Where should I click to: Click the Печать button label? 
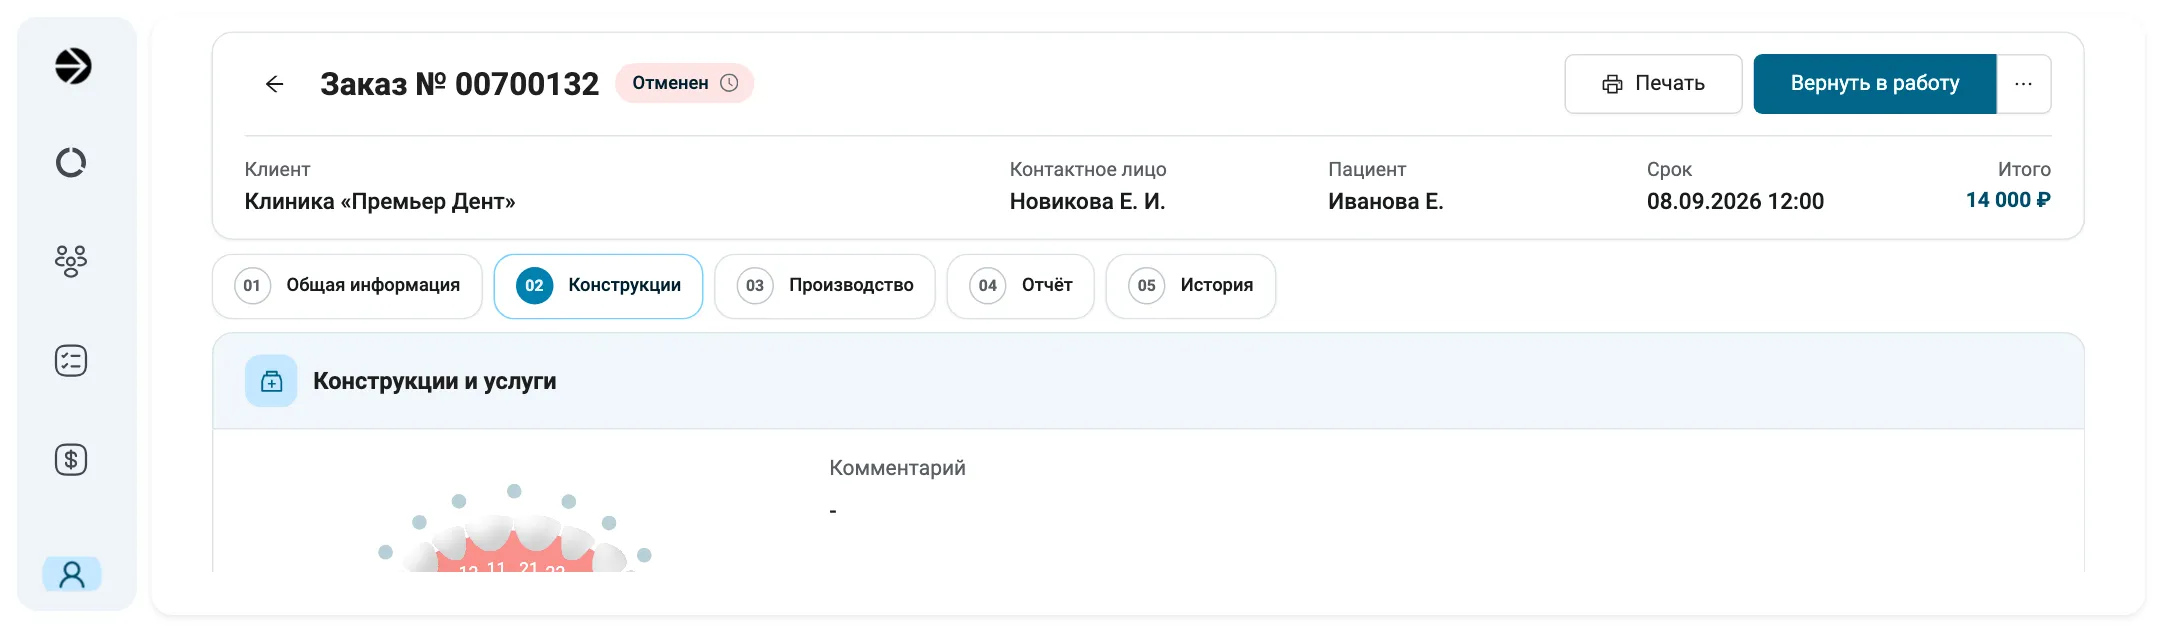tap(1670, 83)
